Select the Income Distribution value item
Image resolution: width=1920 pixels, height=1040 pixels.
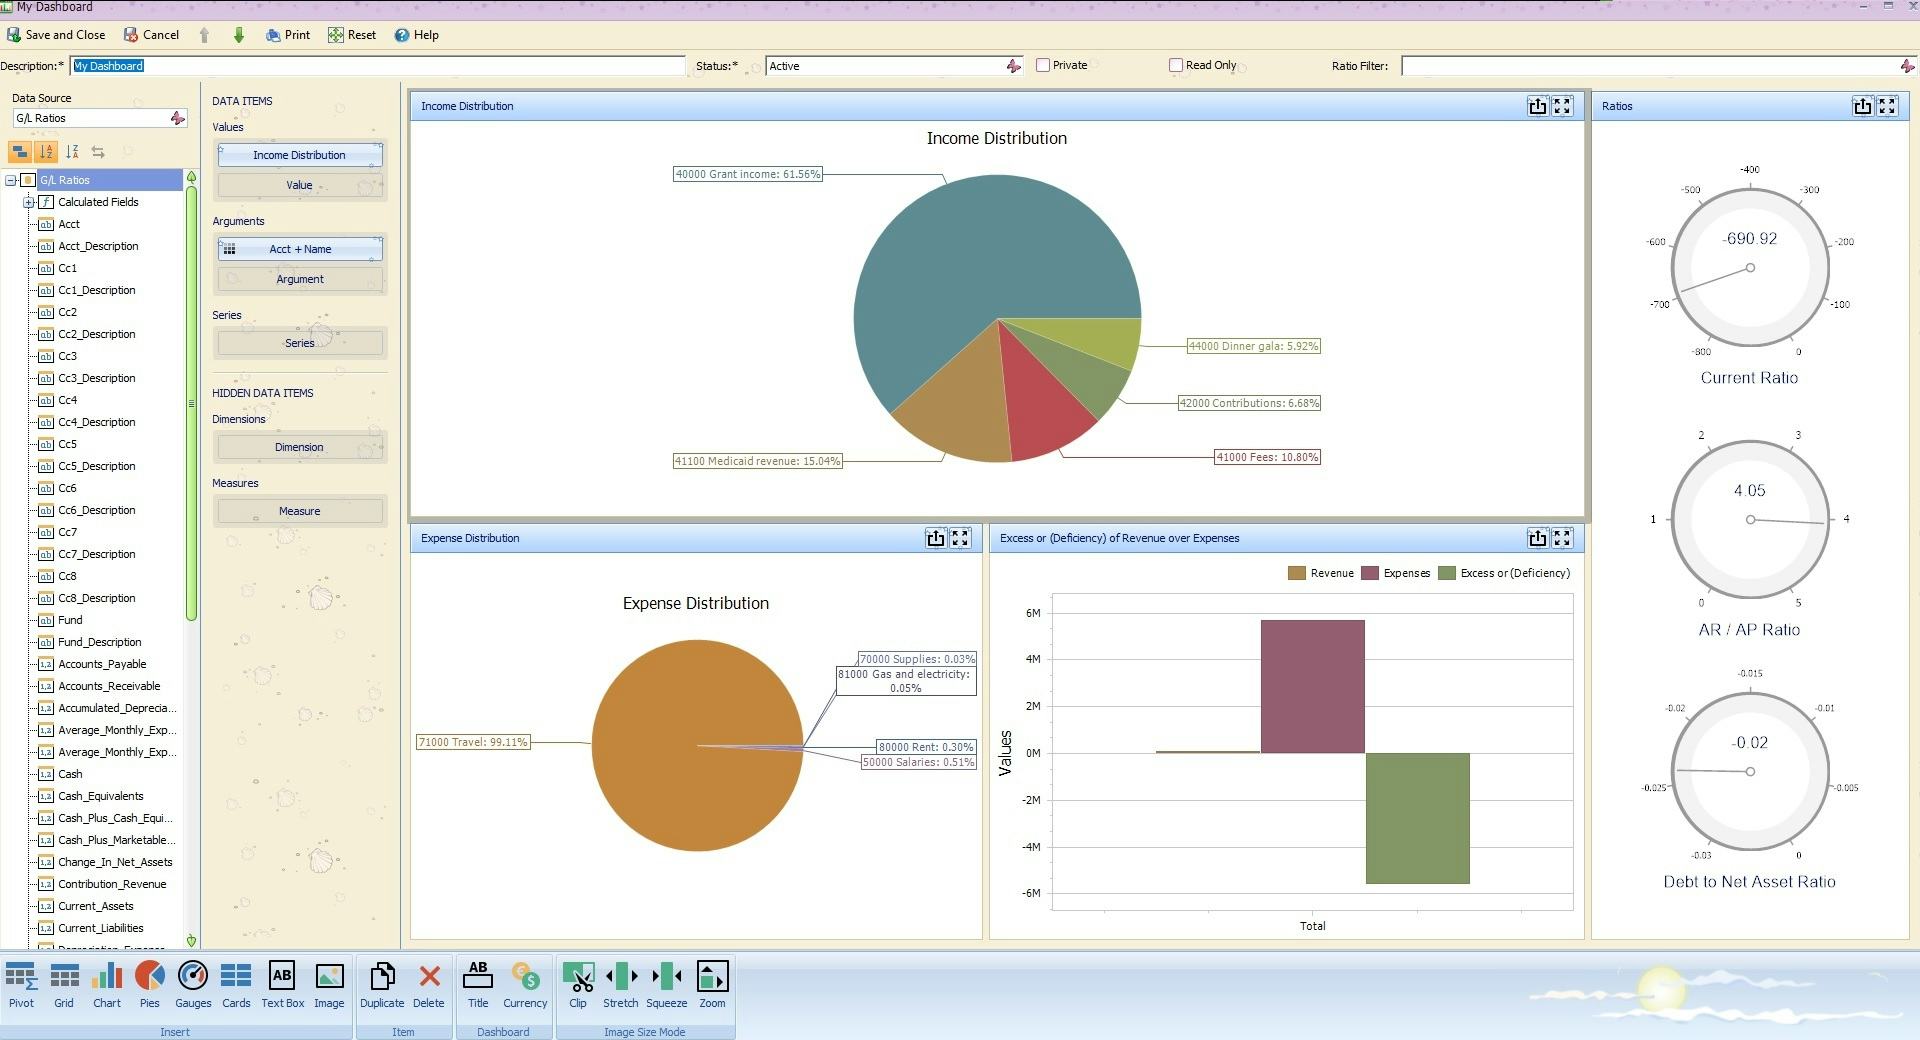pos(300,155)
